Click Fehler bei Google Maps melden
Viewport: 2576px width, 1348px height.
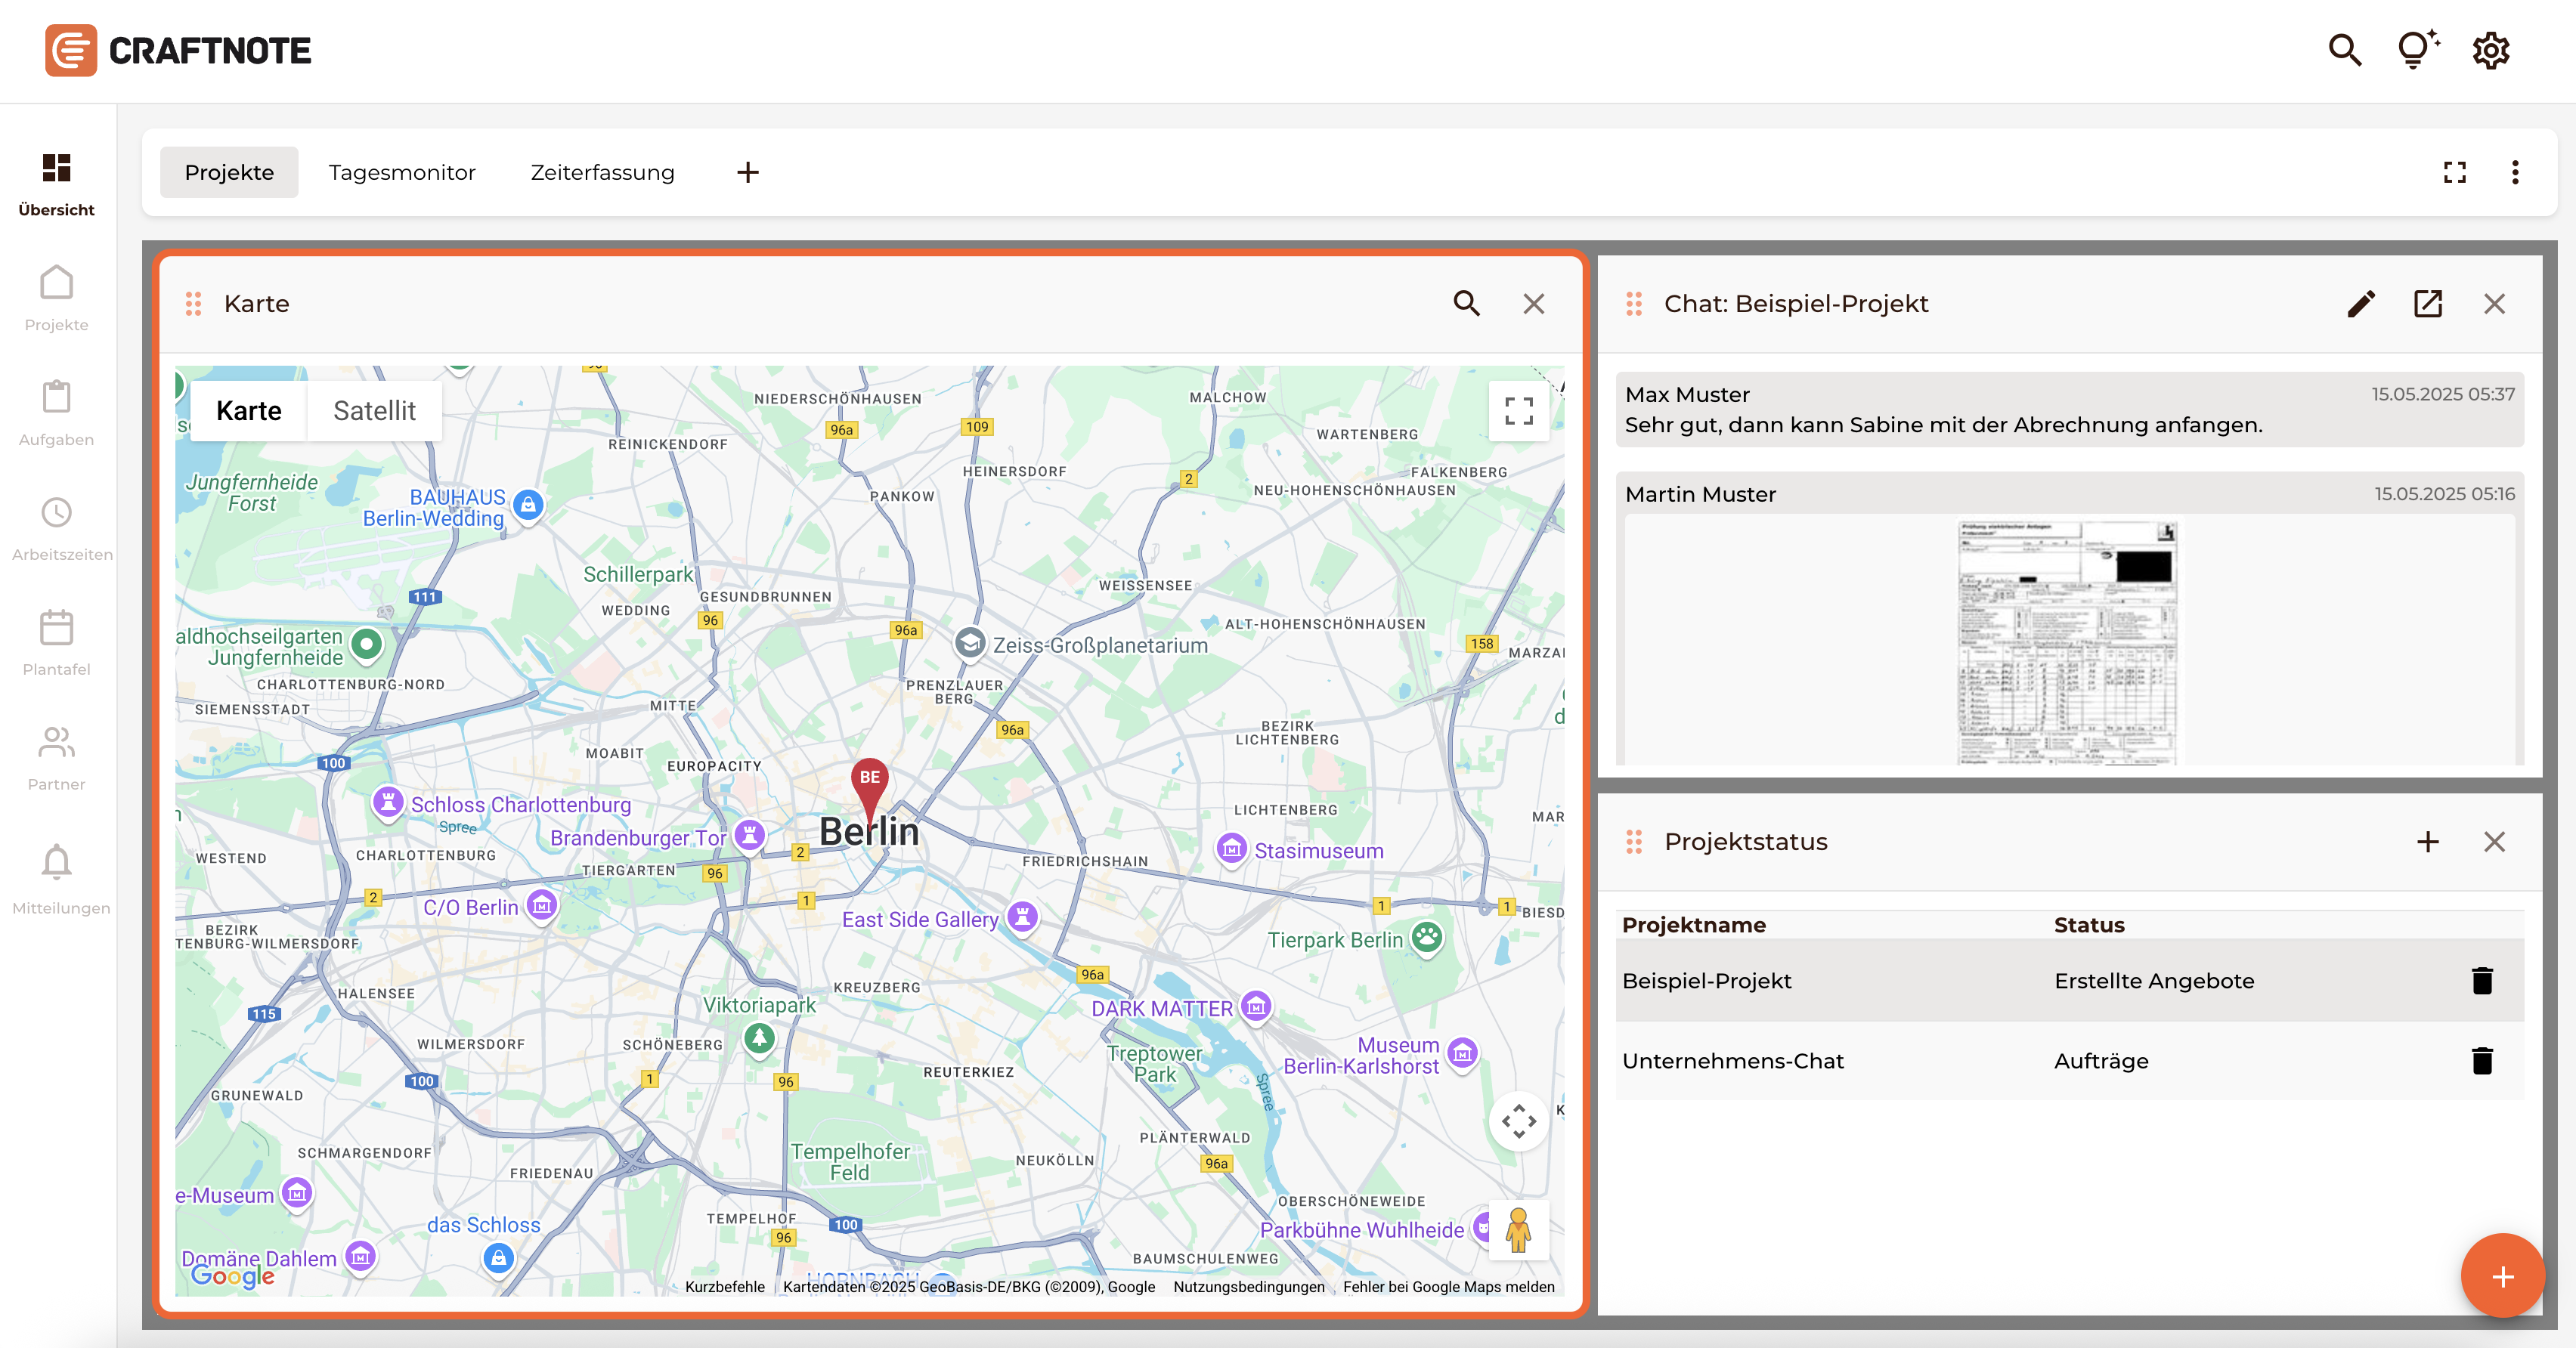tap(1448, 1286)
